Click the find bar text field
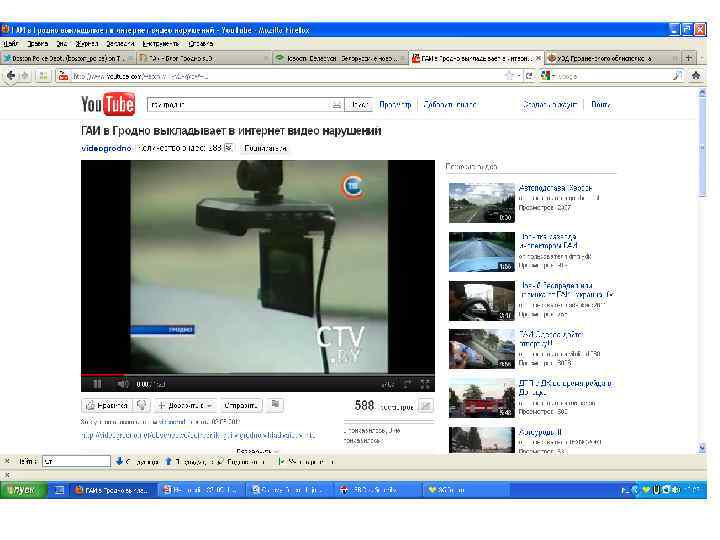 tap(77, 461)
